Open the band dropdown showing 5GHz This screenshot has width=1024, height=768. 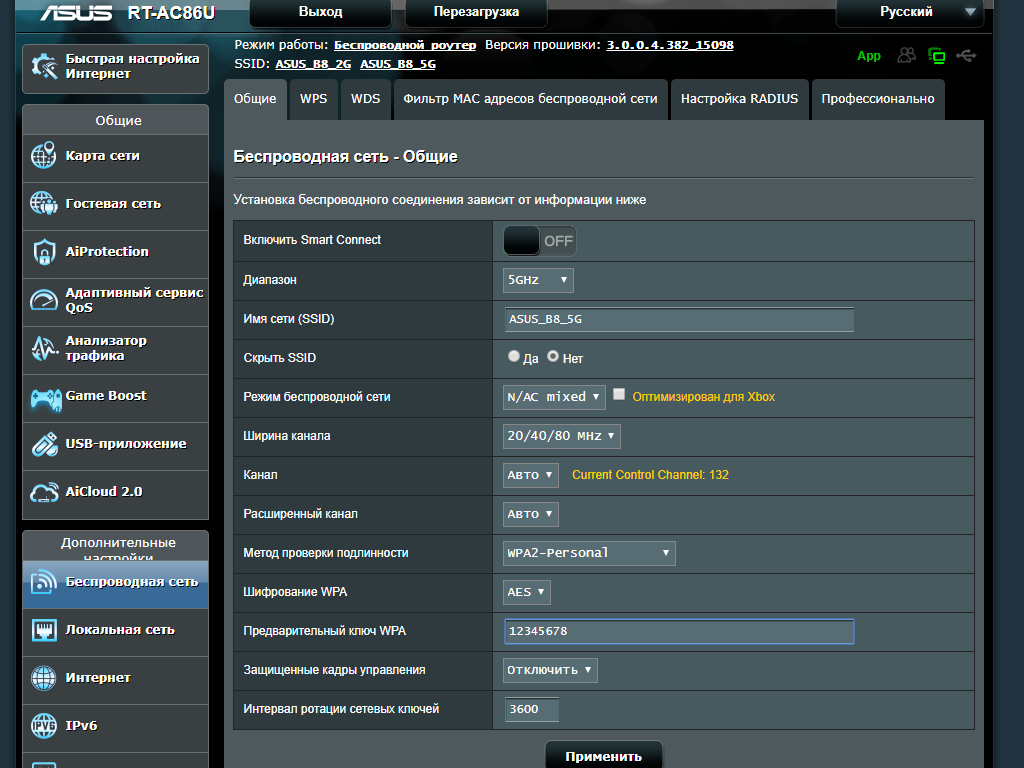[x=538, y=280]
